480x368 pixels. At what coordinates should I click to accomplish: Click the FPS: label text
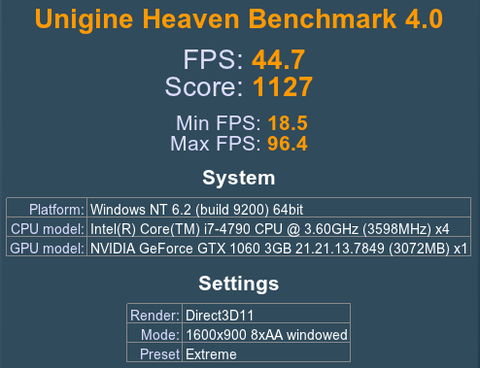[x=213, y=59]
